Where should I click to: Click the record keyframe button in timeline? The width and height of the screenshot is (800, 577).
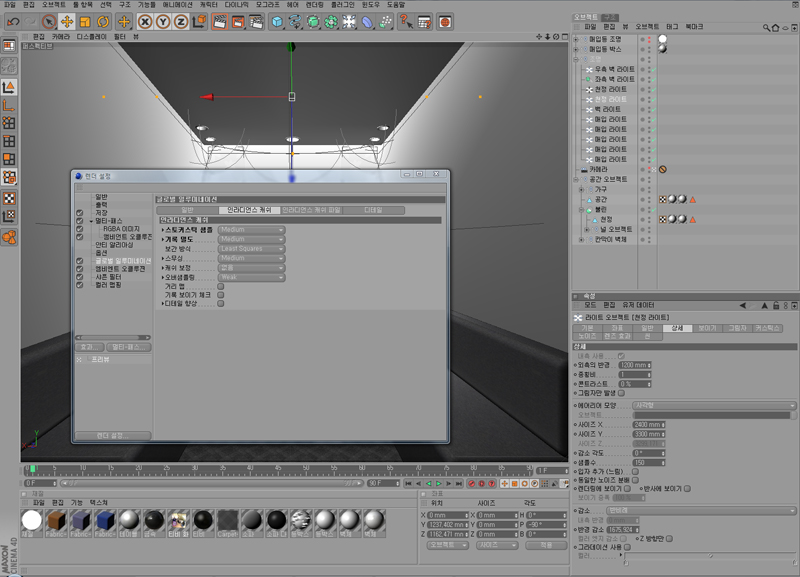pos(471,483)
